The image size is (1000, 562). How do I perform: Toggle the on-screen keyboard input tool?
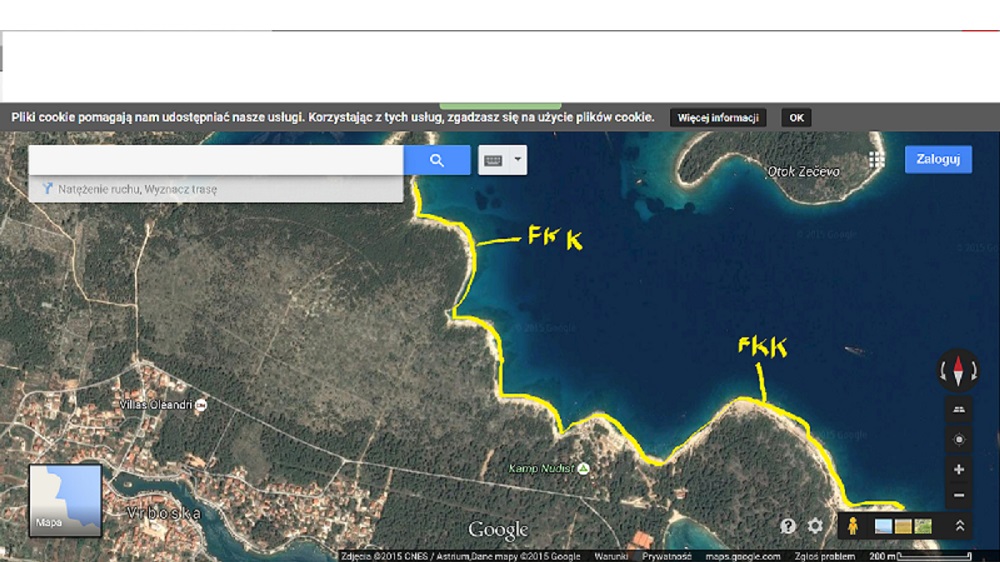pos(493,160)
